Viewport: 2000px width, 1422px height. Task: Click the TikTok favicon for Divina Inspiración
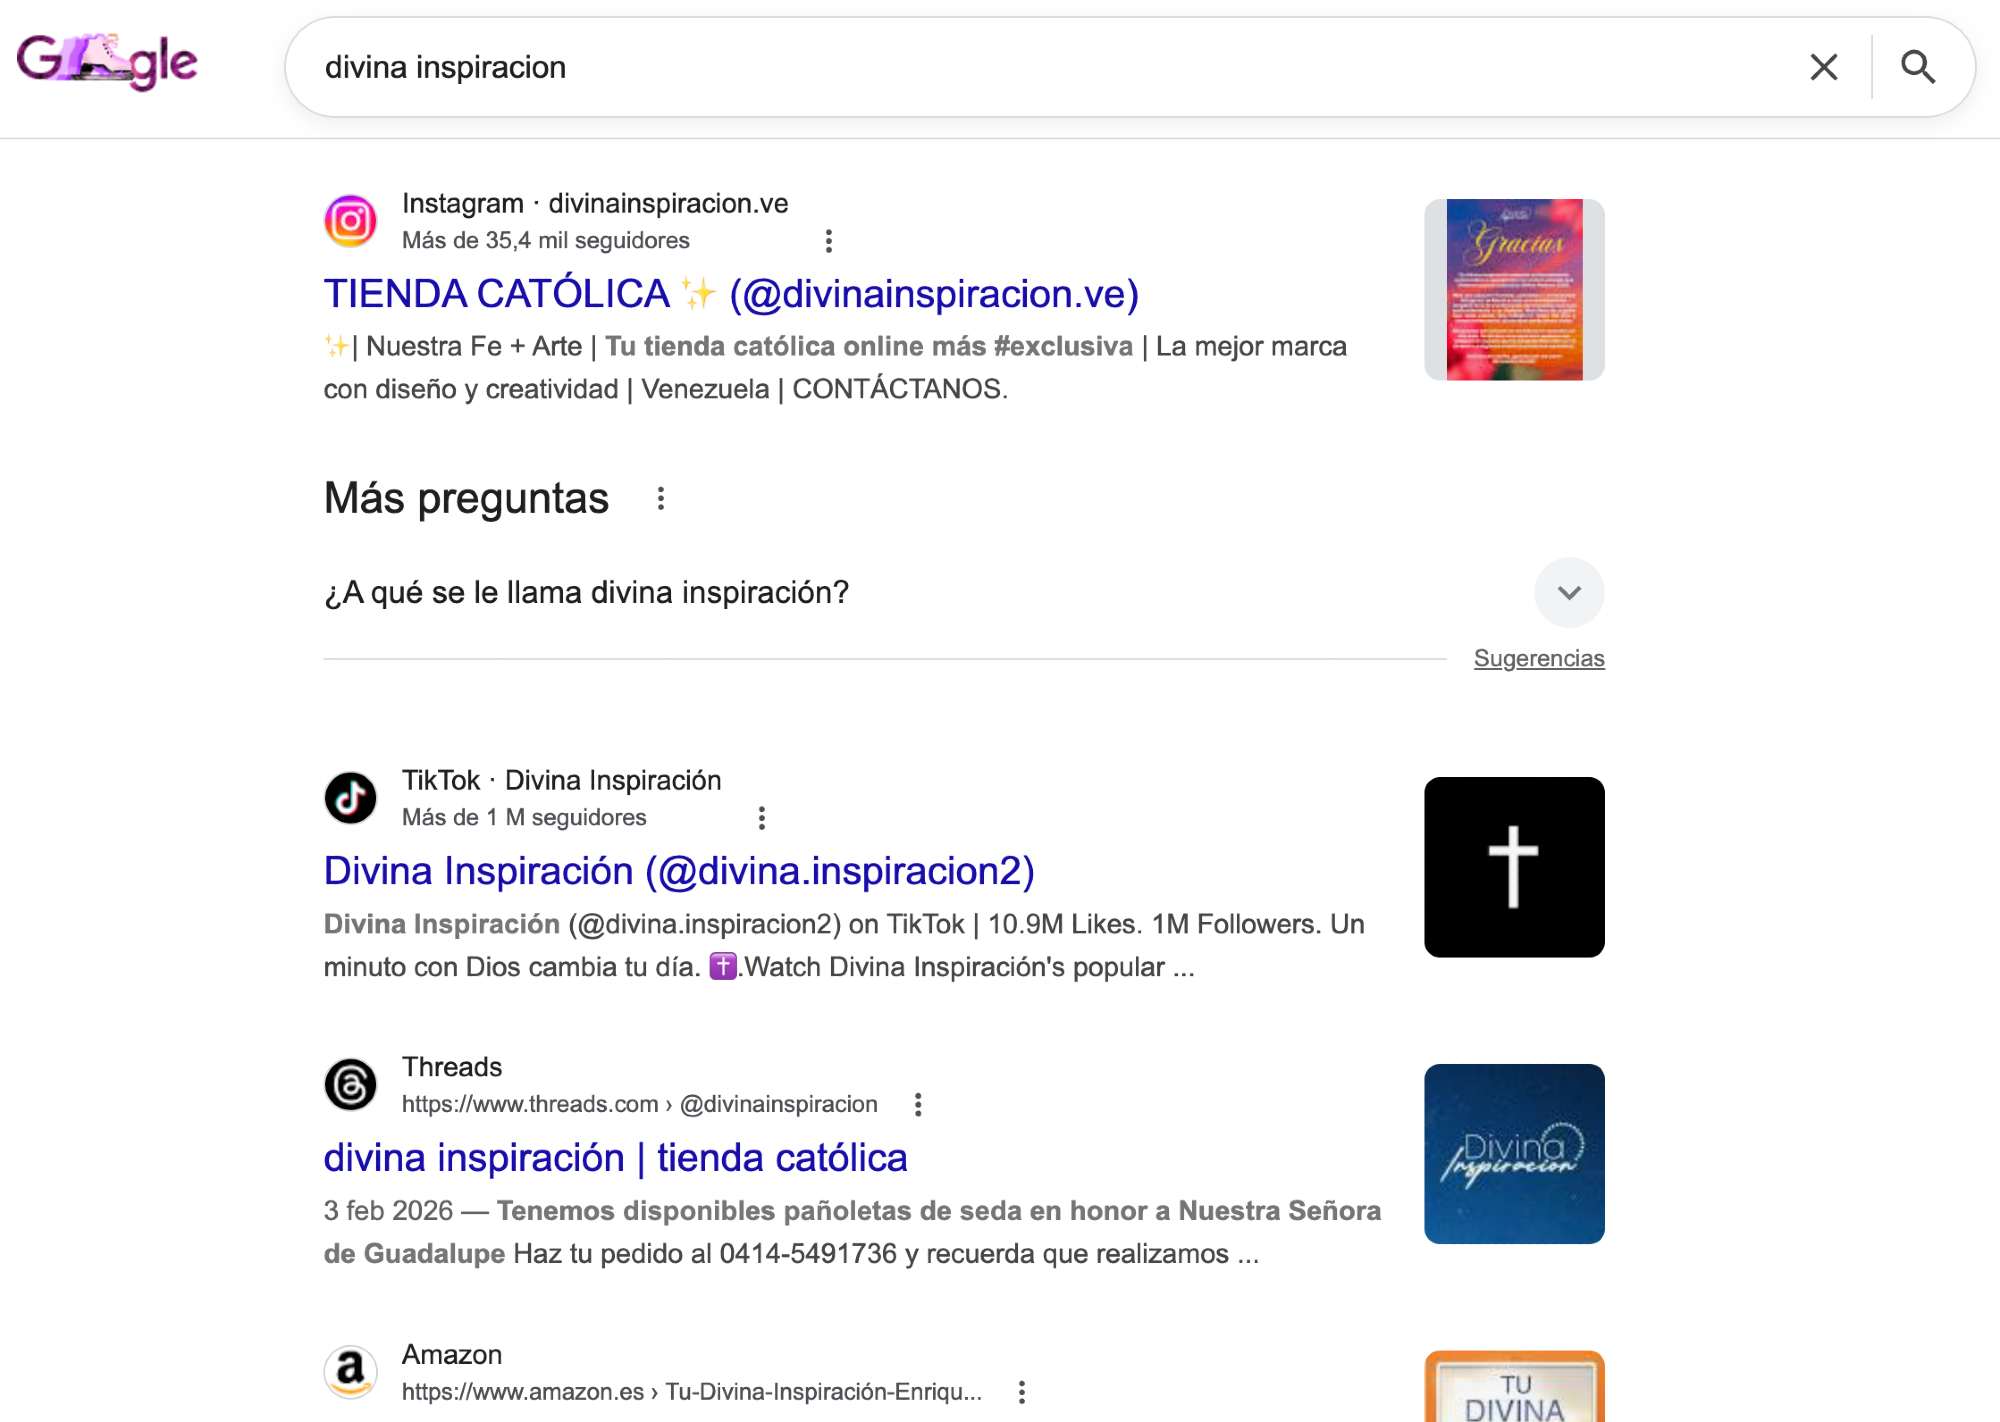[x=350, y=798]
